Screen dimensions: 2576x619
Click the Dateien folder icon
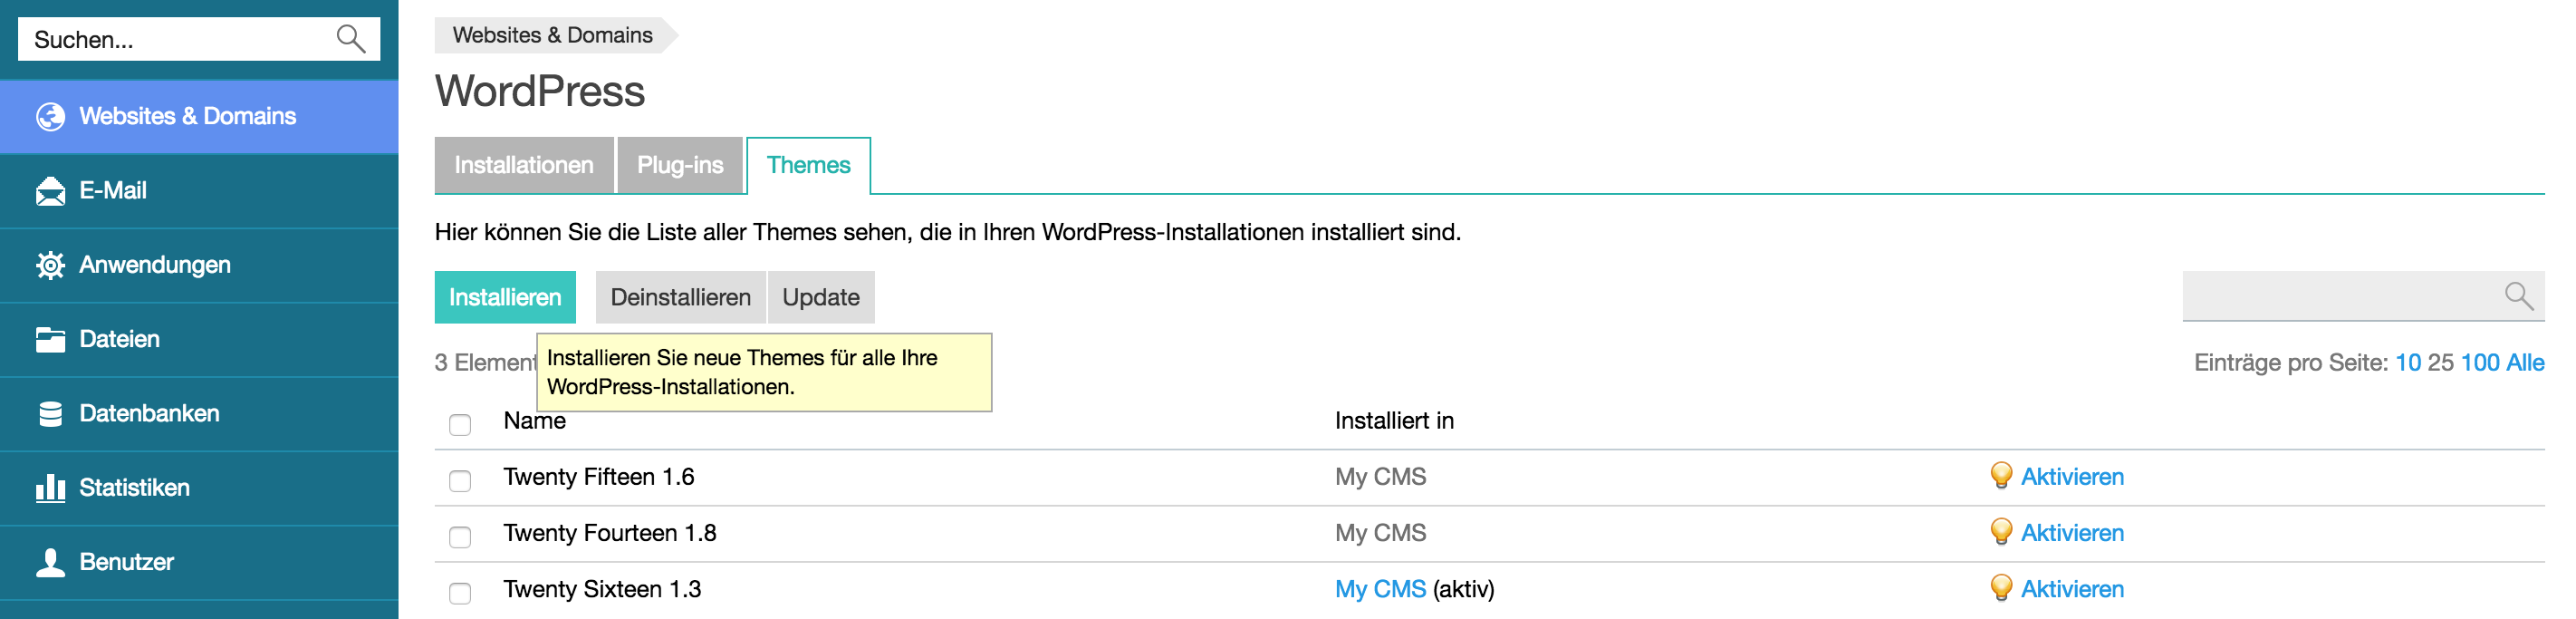coord(50,340)
